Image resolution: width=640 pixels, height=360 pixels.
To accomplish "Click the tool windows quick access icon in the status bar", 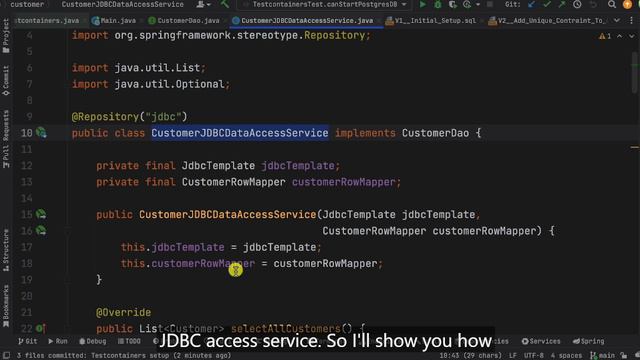I will (x=6, y=356).
